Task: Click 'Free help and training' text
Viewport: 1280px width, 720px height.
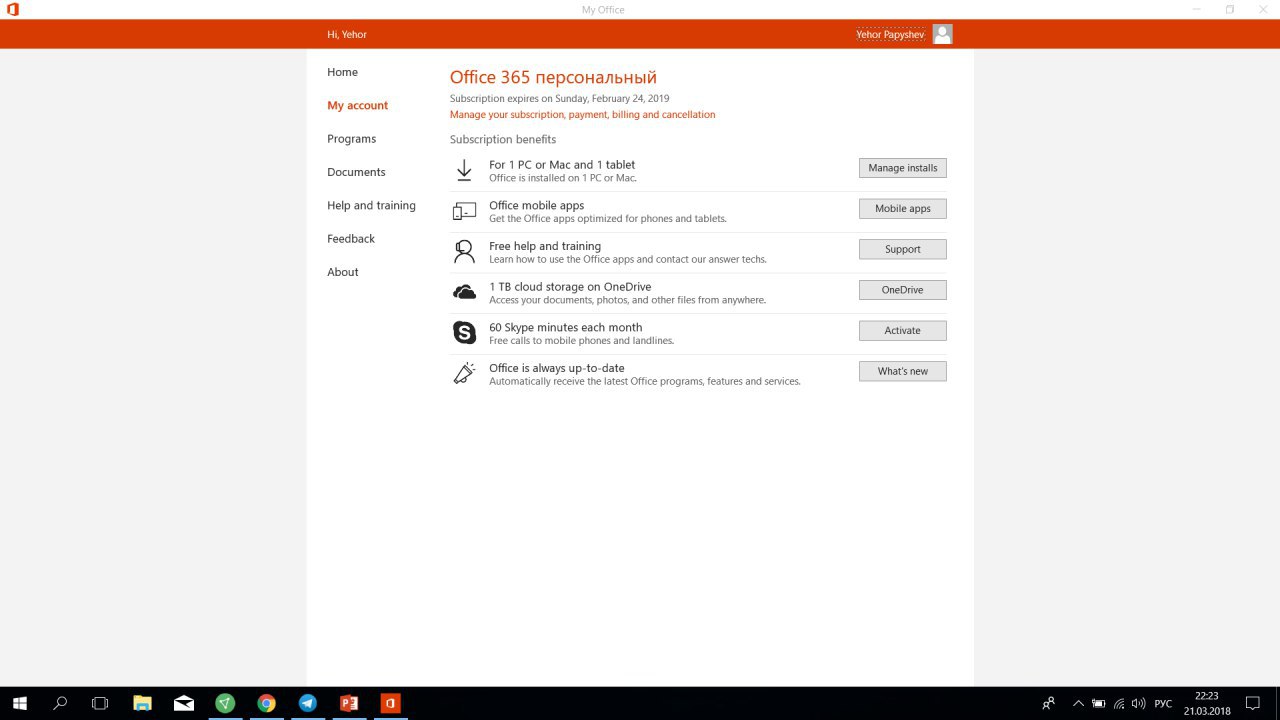Action: (545, 246)
